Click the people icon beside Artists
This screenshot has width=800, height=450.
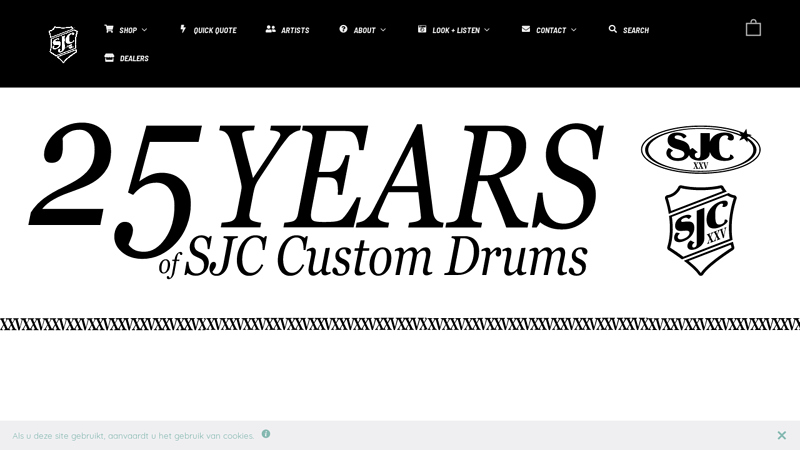(x=270, y=29)
